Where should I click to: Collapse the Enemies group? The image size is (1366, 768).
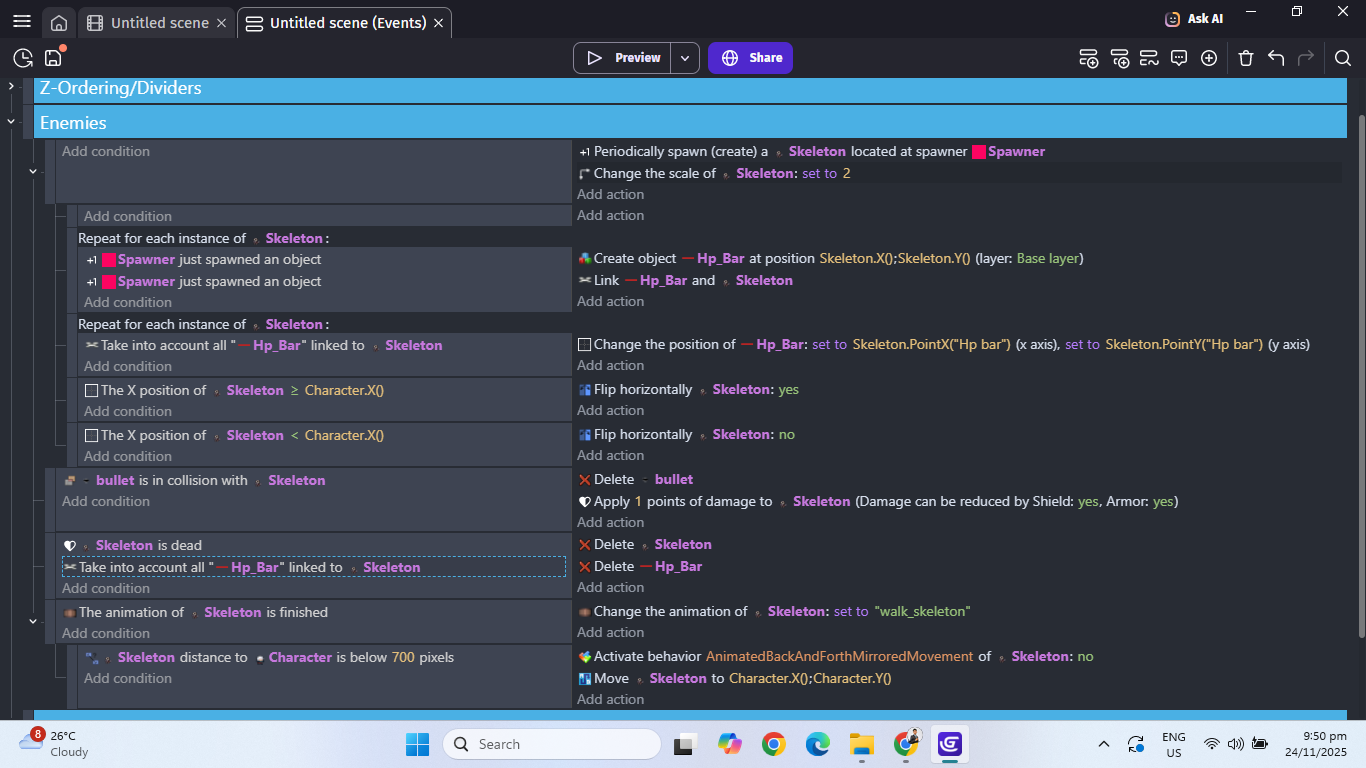[11, 122]
